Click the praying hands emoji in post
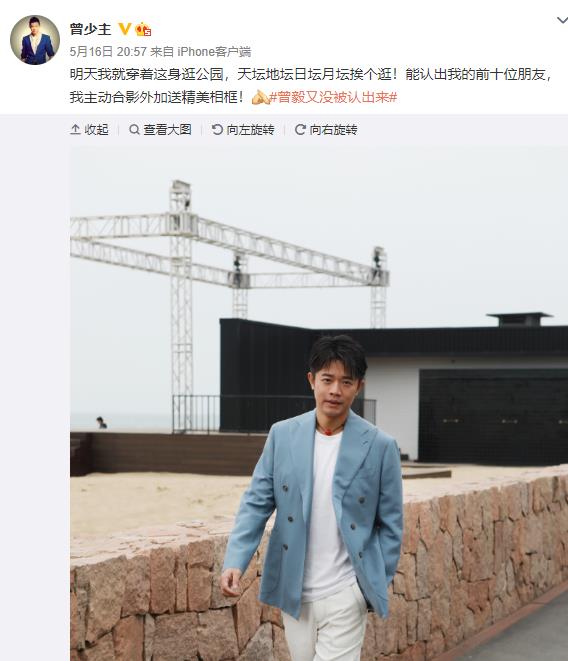This screenshot has width=568, height=661. (260, 97)
